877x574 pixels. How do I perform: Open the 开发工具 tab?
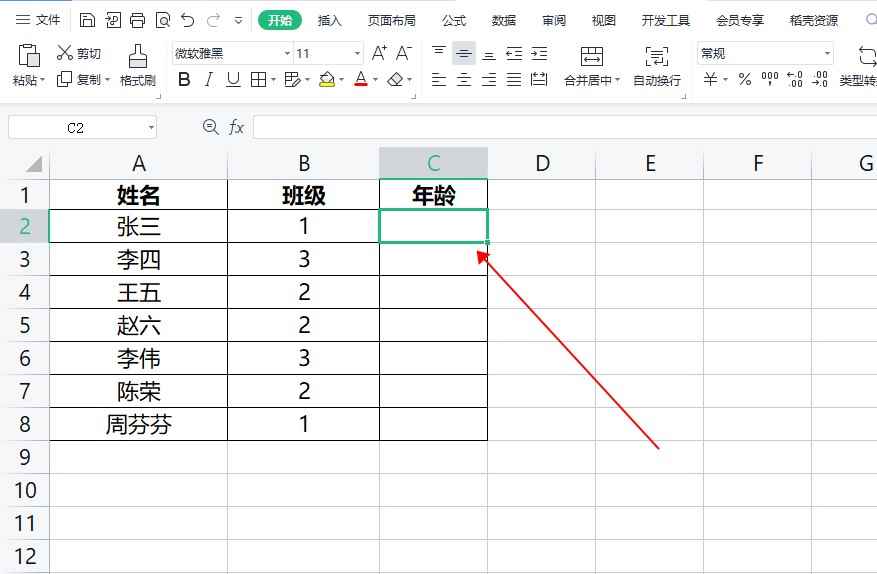point(666,21)
